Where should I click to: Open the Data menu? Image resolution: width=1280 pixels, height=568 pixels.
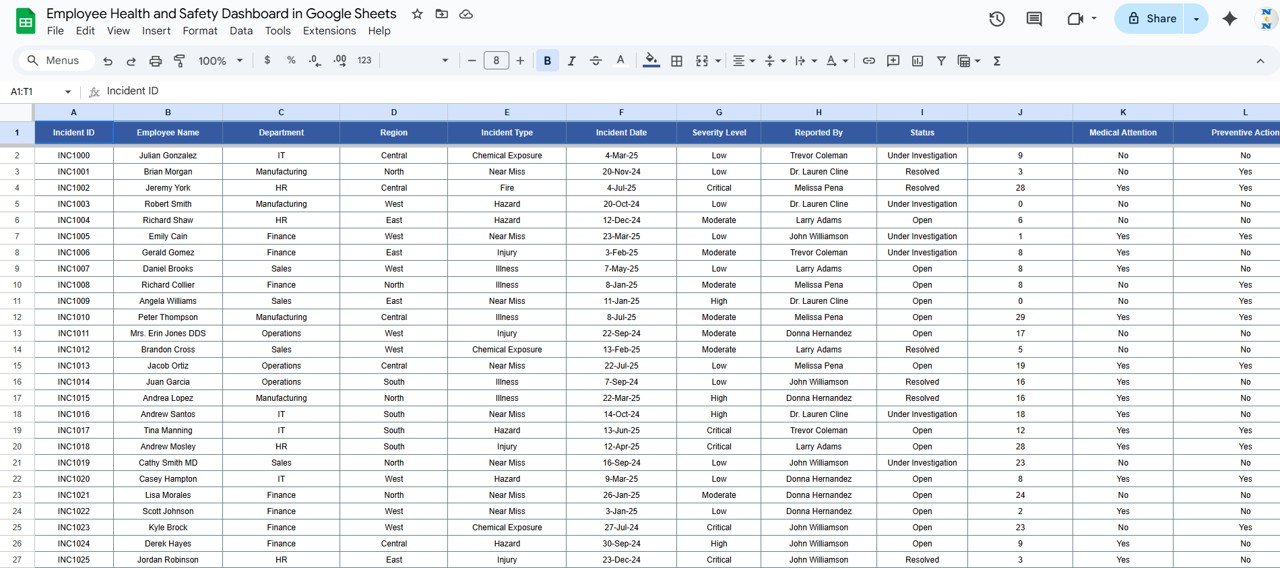[241, 31]
